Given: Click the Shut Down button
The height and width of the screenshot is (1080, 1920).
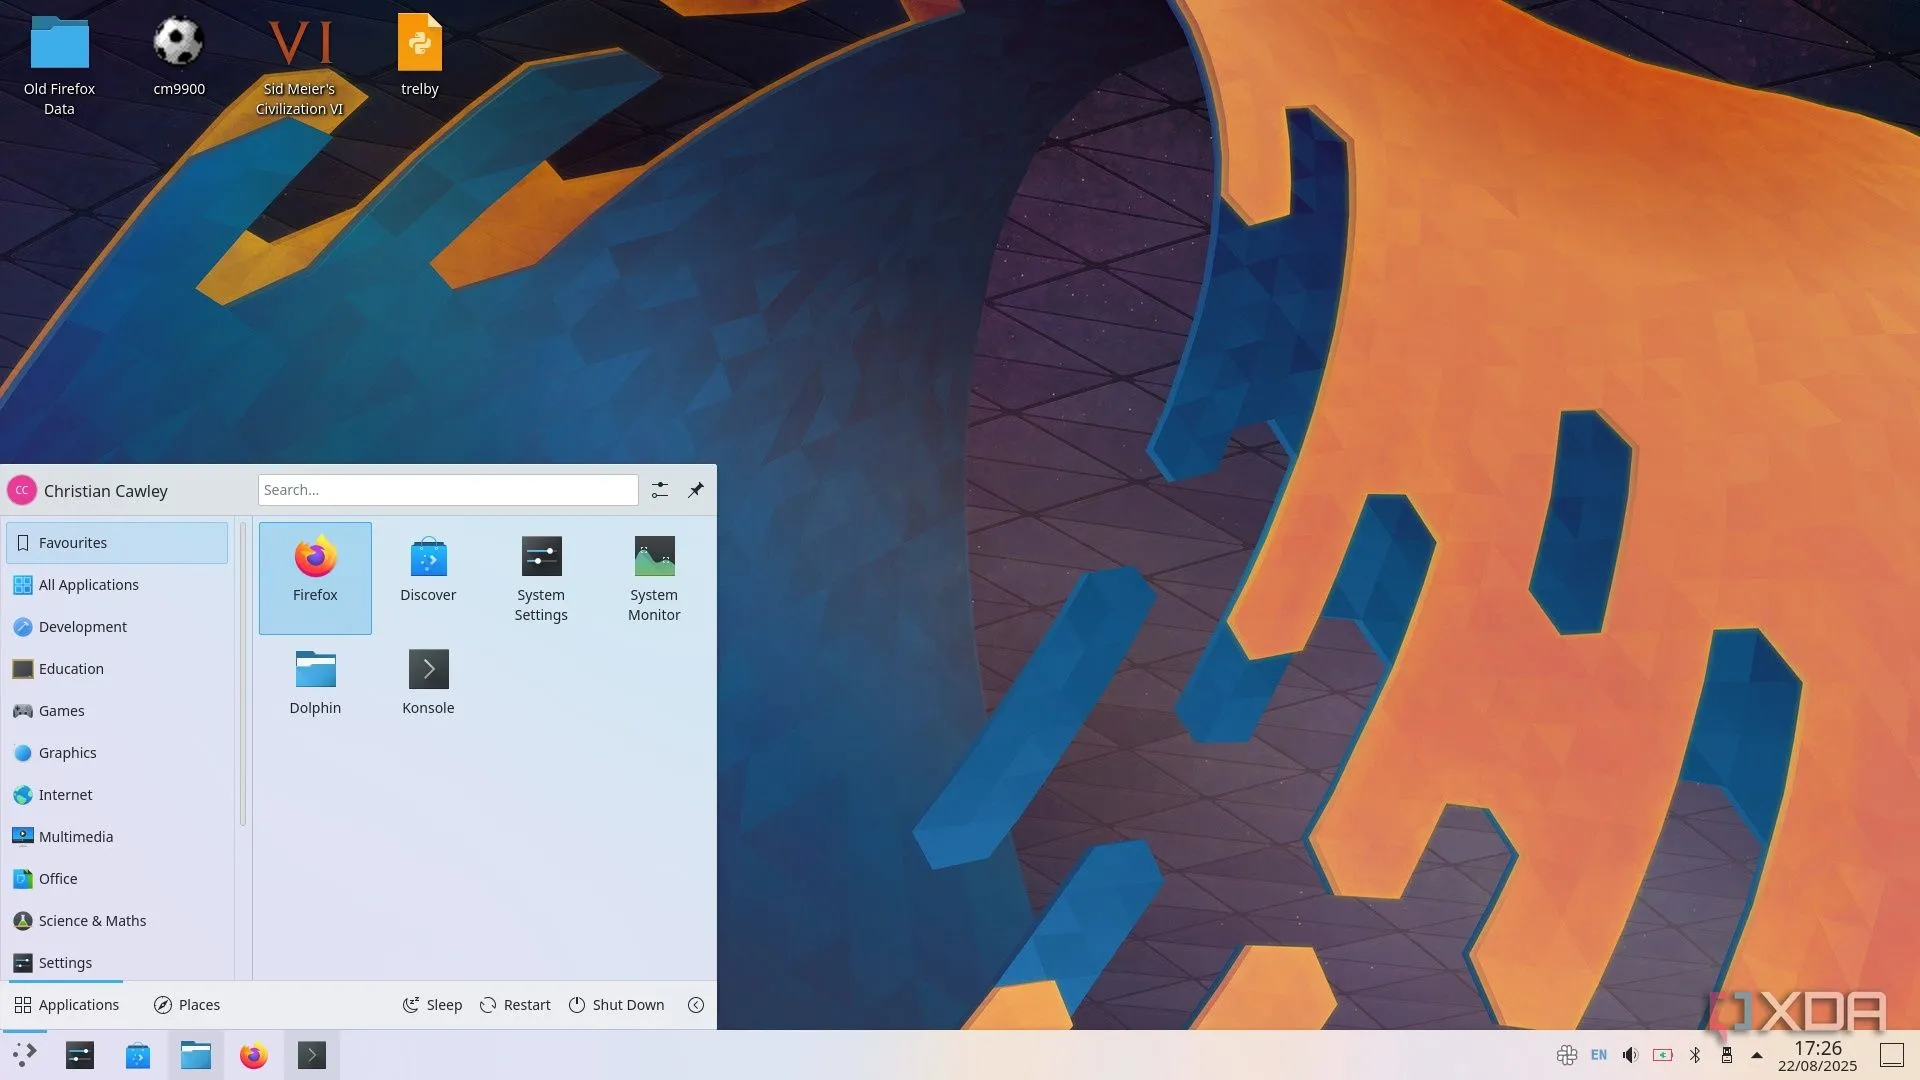Looking at the screenshot, I should 617,1004.
